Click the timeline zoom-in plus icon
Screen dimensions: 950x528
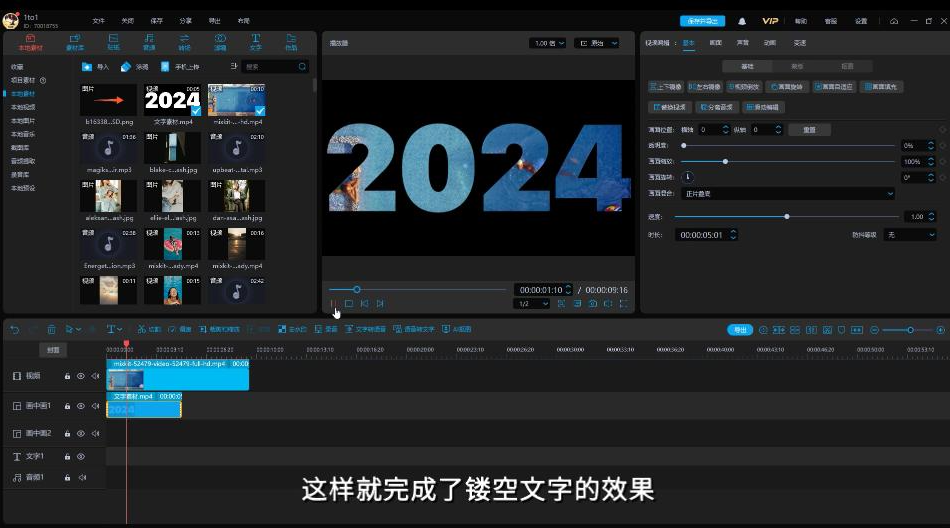[x=940, y=330]
